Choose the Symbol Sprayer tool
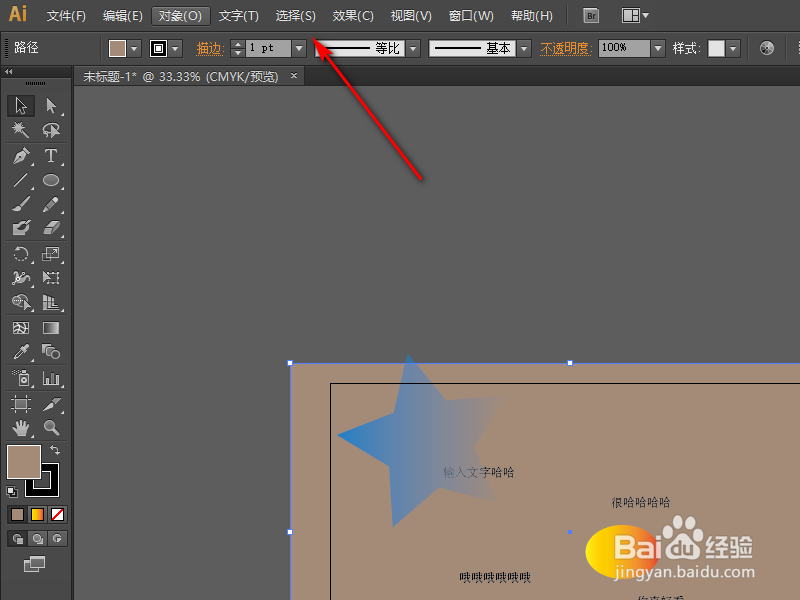The image size is (800, 600). coord(21,378)
